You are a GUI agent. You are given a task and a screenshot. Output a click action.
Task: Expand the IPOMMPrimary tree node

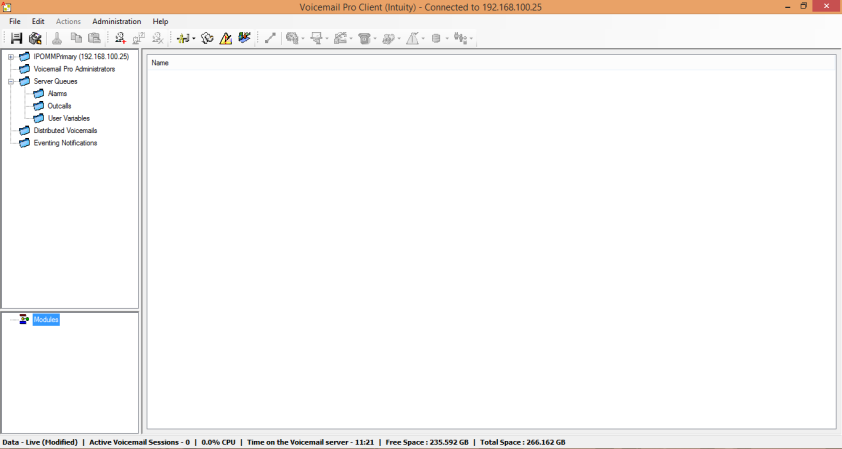(11, 56)
